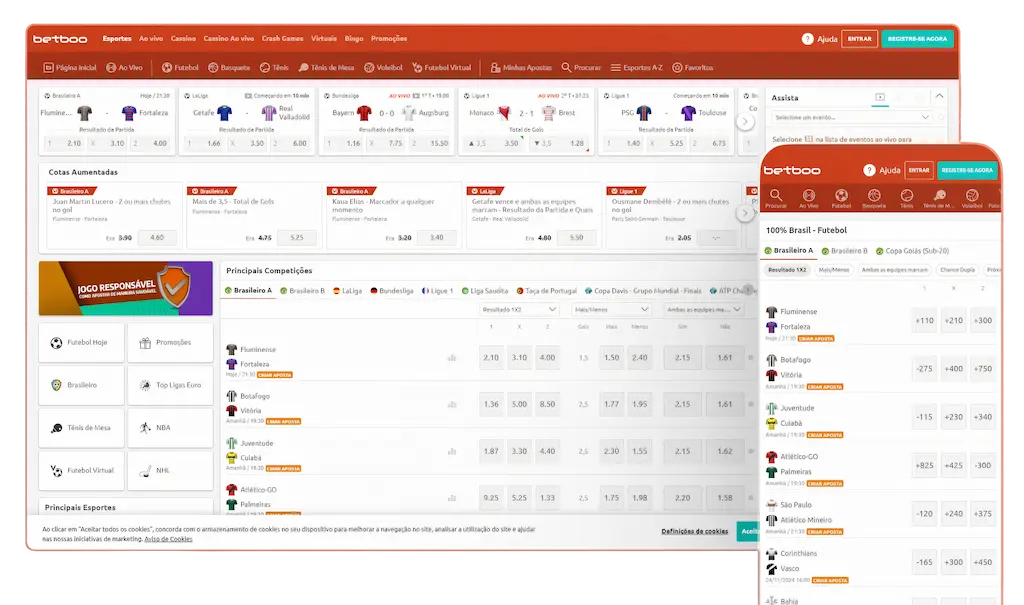Click the Ajuda help icon on desktop header
1024x605 pixels.
[x=808, y=39]
